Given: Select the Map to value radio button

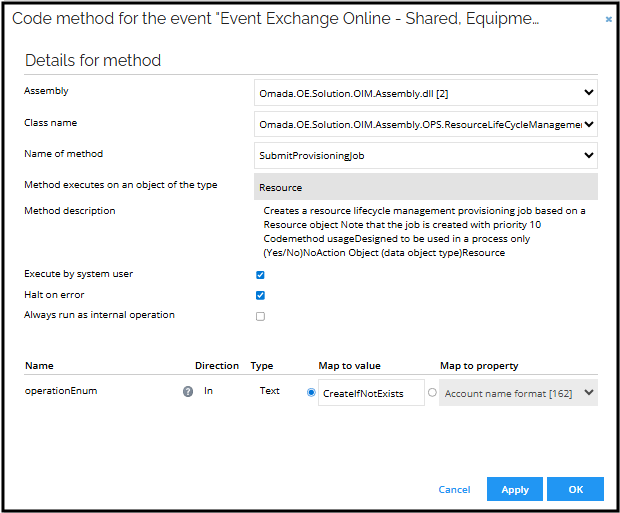Looking at the screenshot, I should click(312, 393).
